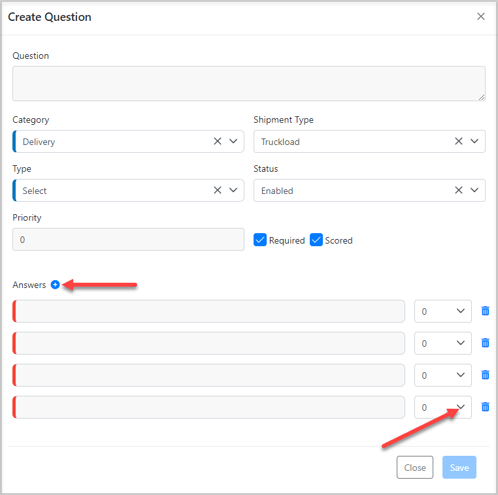Image resolution: width=498 pixels, height=495 pixels.
Task: Delete the second answer row
Action: [x=485, y=343]
